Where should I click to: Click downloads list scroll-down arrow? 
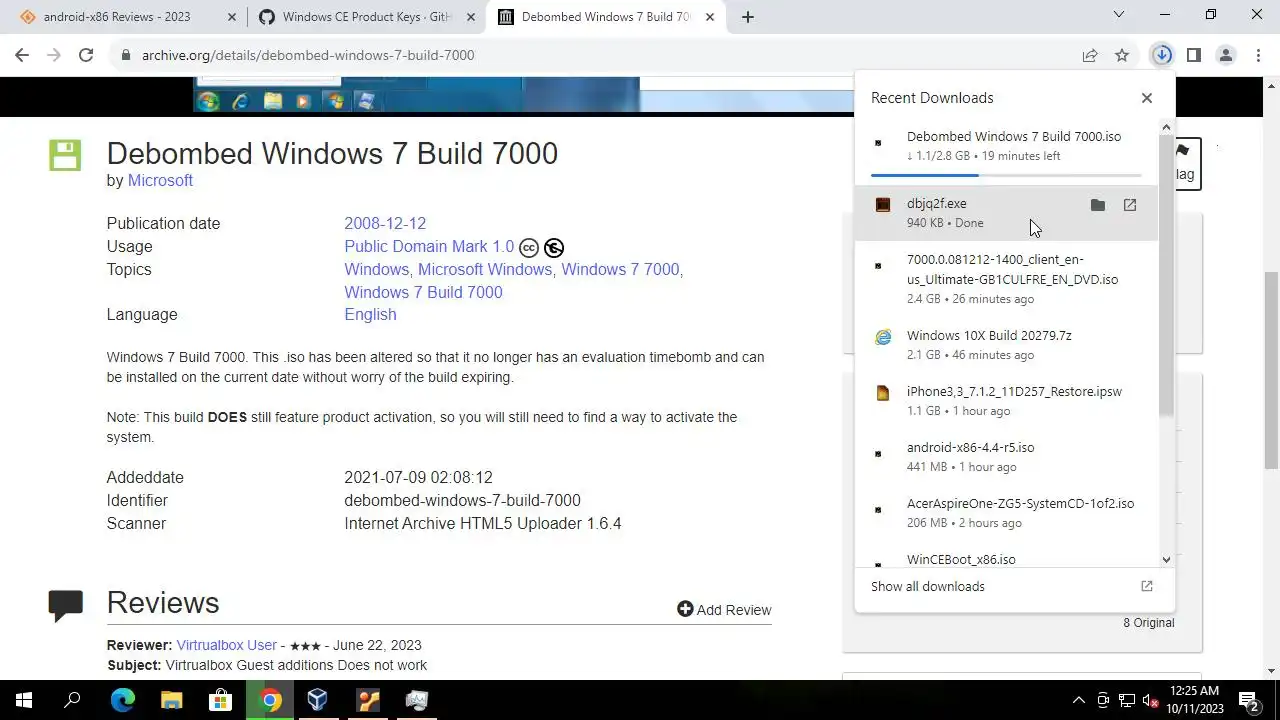[1166, 560]
